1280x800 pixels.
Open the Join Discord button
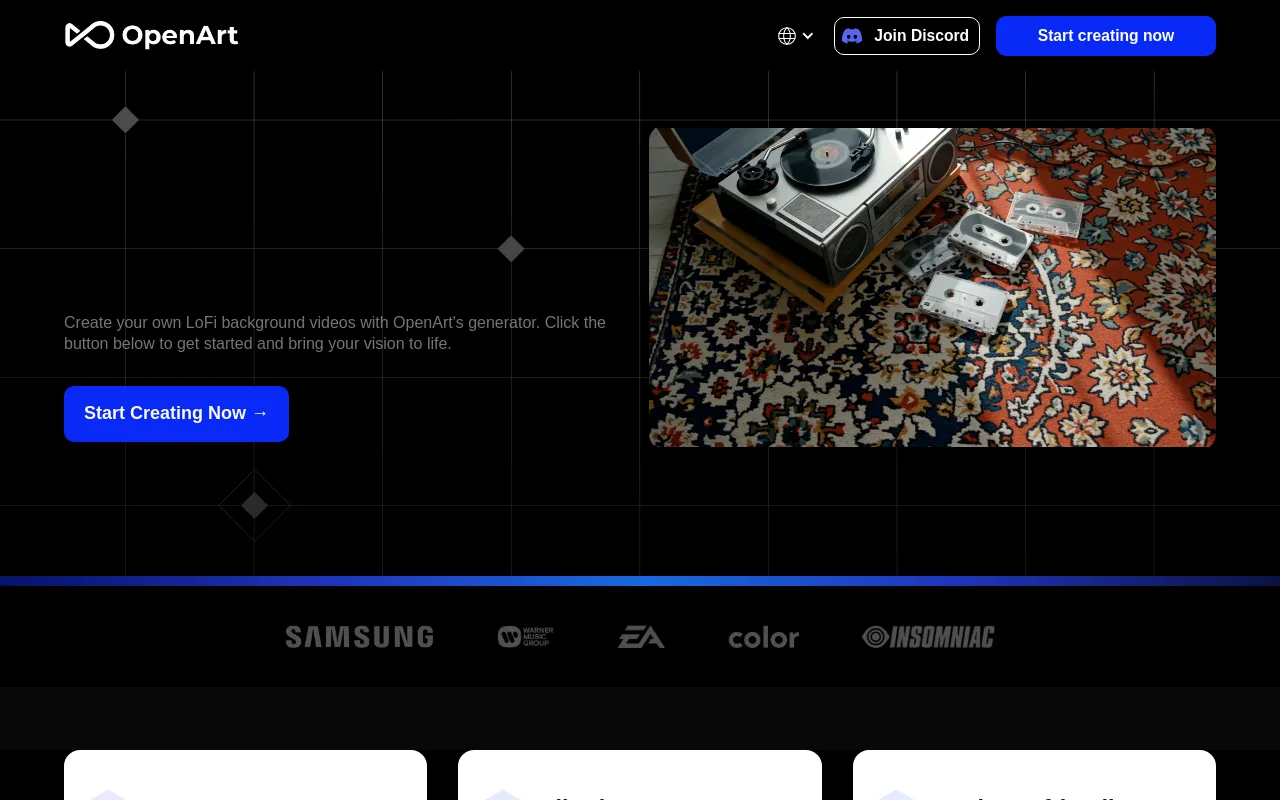[x=907, y=36]
